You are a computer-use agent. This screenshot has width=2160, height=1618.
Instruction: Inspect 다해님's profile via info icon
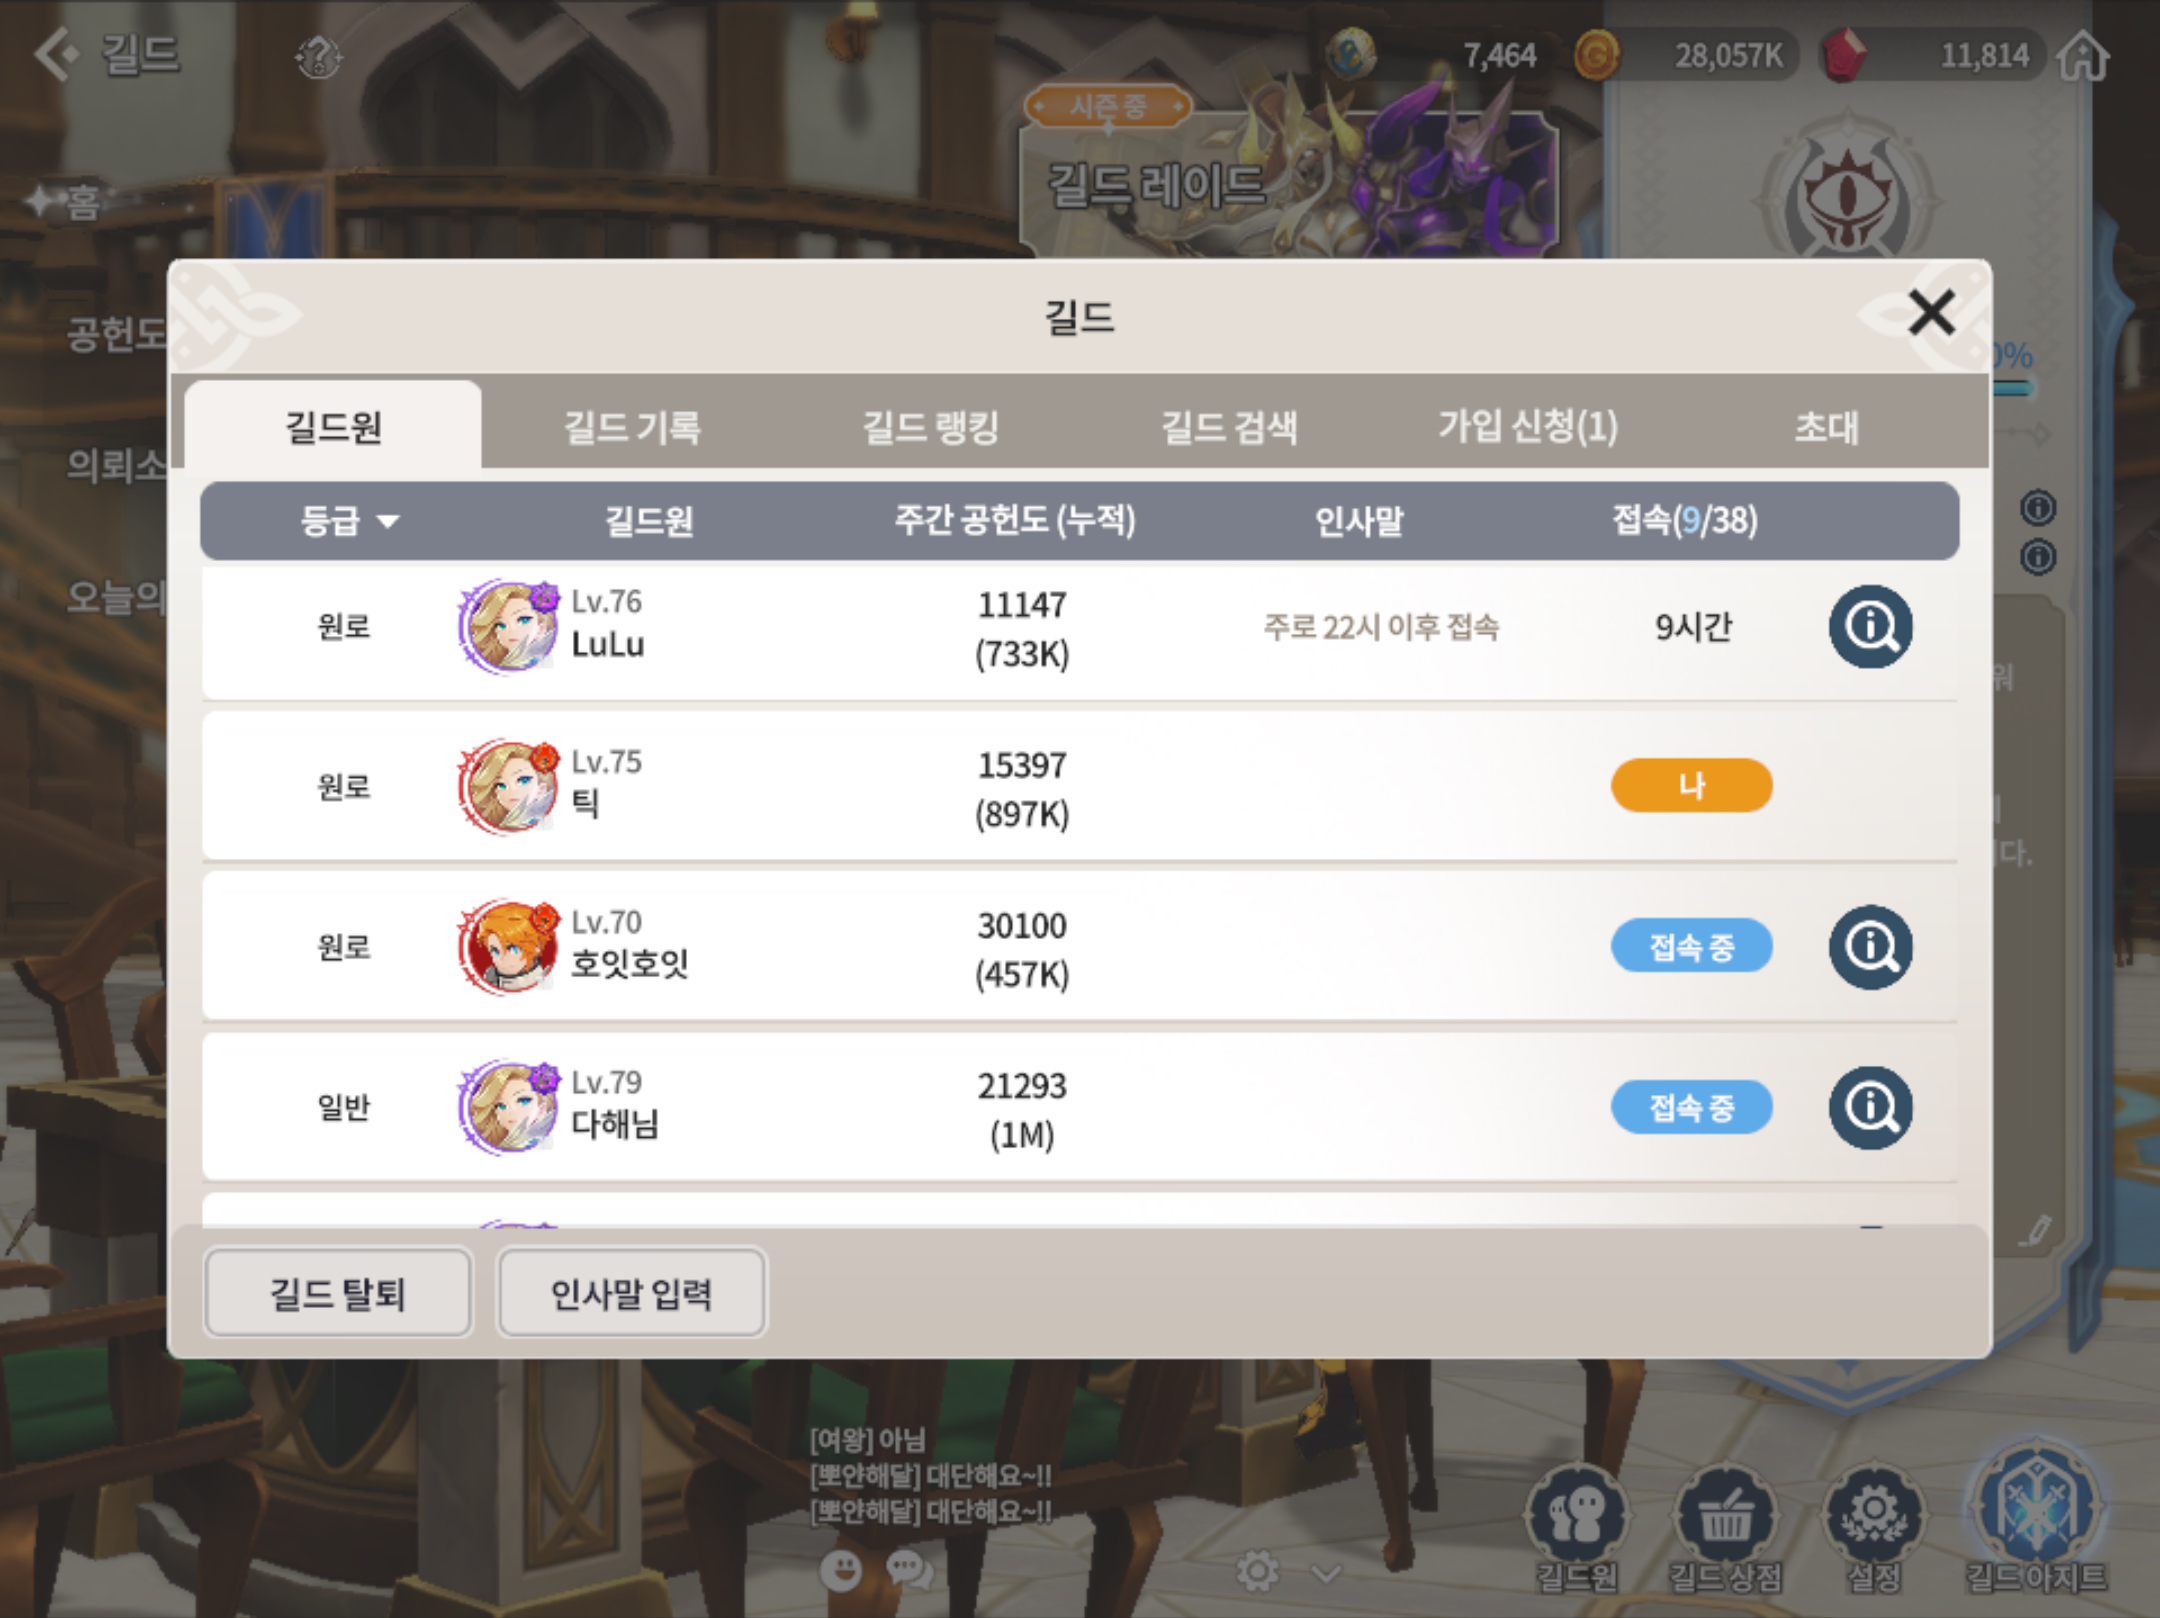pos(1870,1107)
